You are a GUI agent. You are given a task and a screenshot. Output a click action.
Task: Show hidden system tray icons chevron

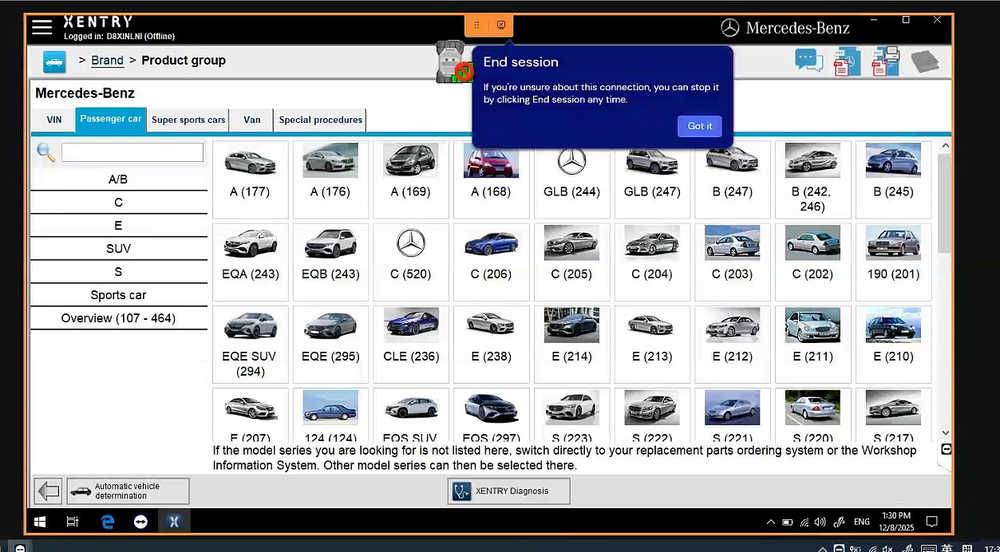coord(770,522)
